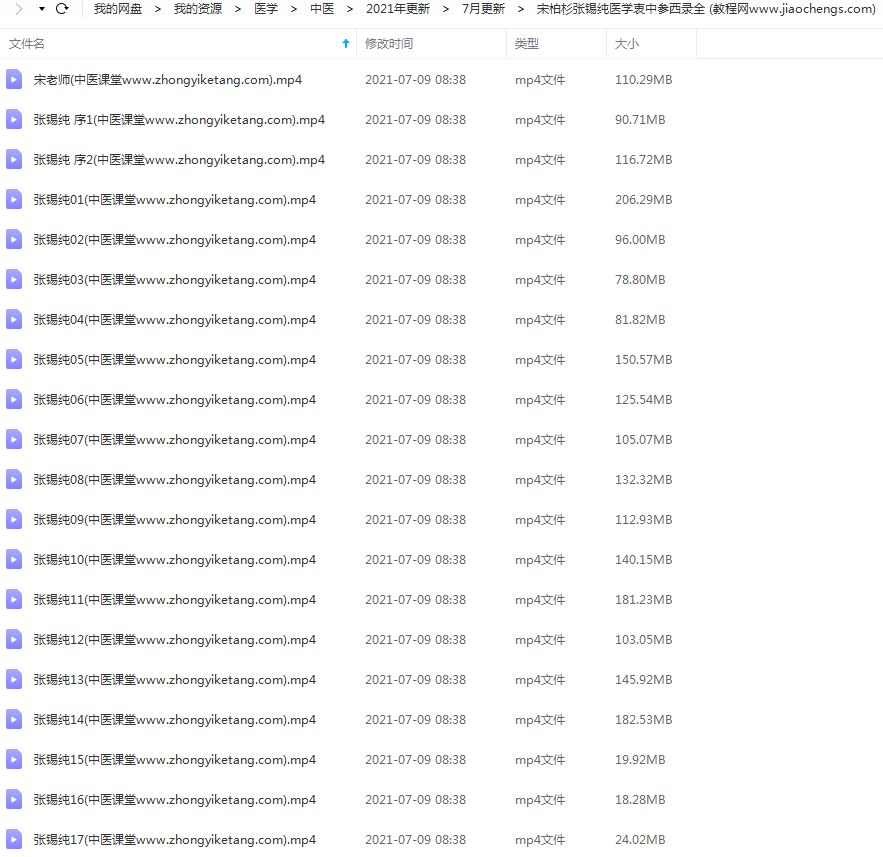Click the video icon for 宋老师 mp4 file

(x=14, y=79)
